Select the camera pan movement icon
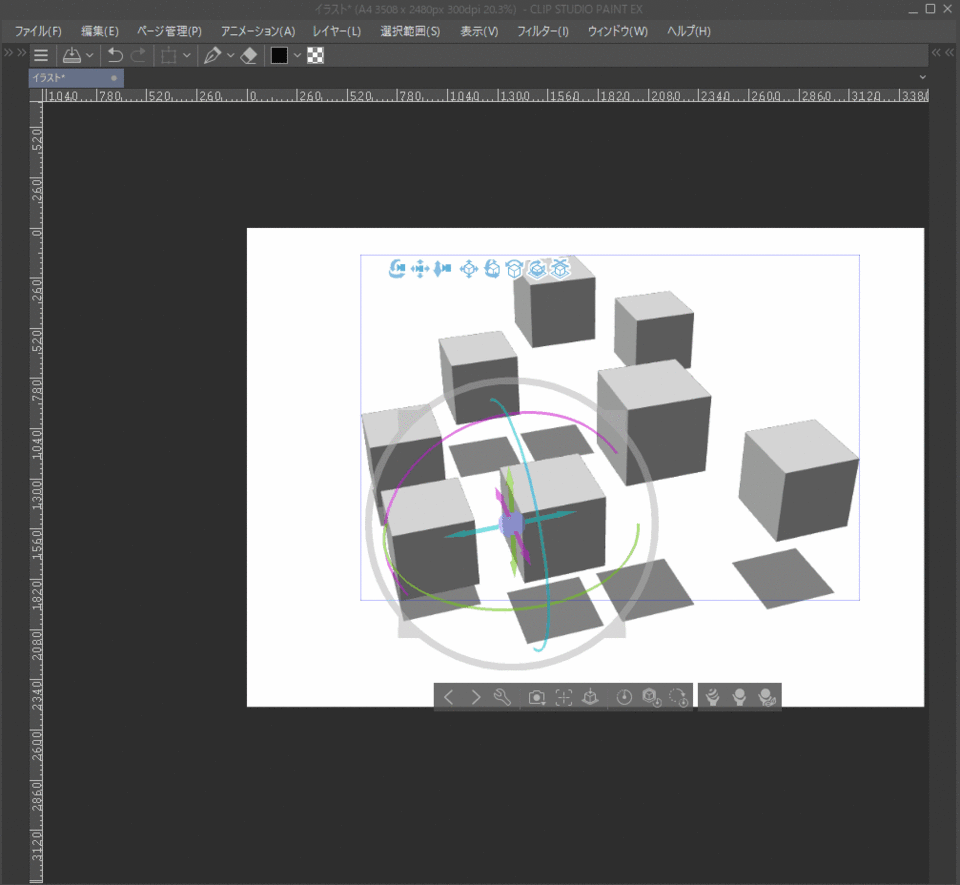 point(420,268)
